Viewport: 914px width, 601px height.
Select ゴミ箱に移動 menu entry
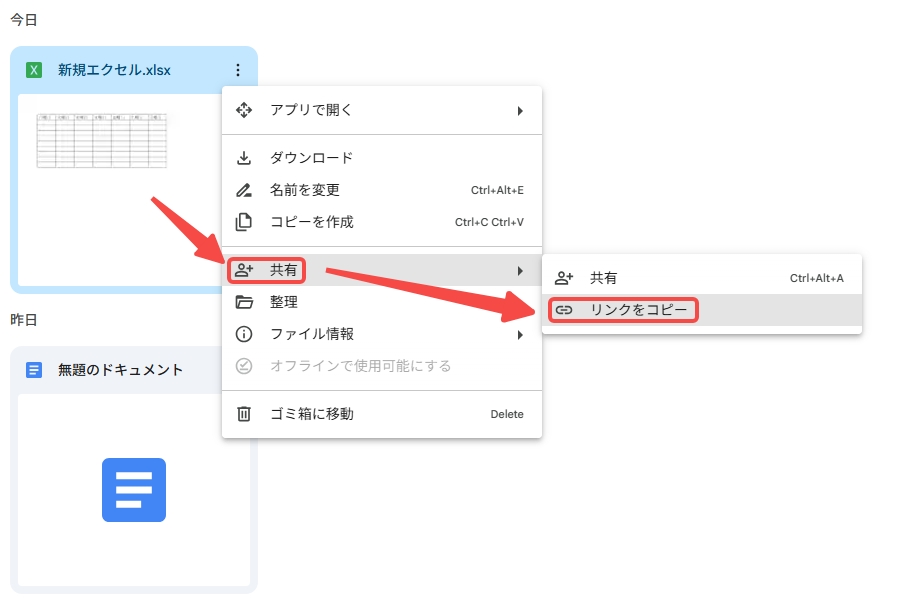382,414
